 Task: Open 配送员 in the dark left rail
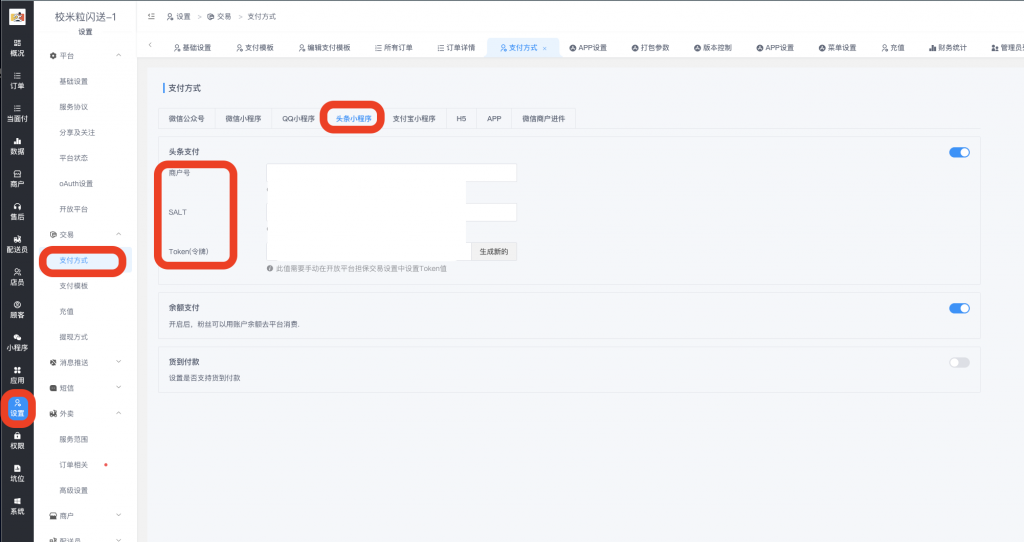(17, 244)
